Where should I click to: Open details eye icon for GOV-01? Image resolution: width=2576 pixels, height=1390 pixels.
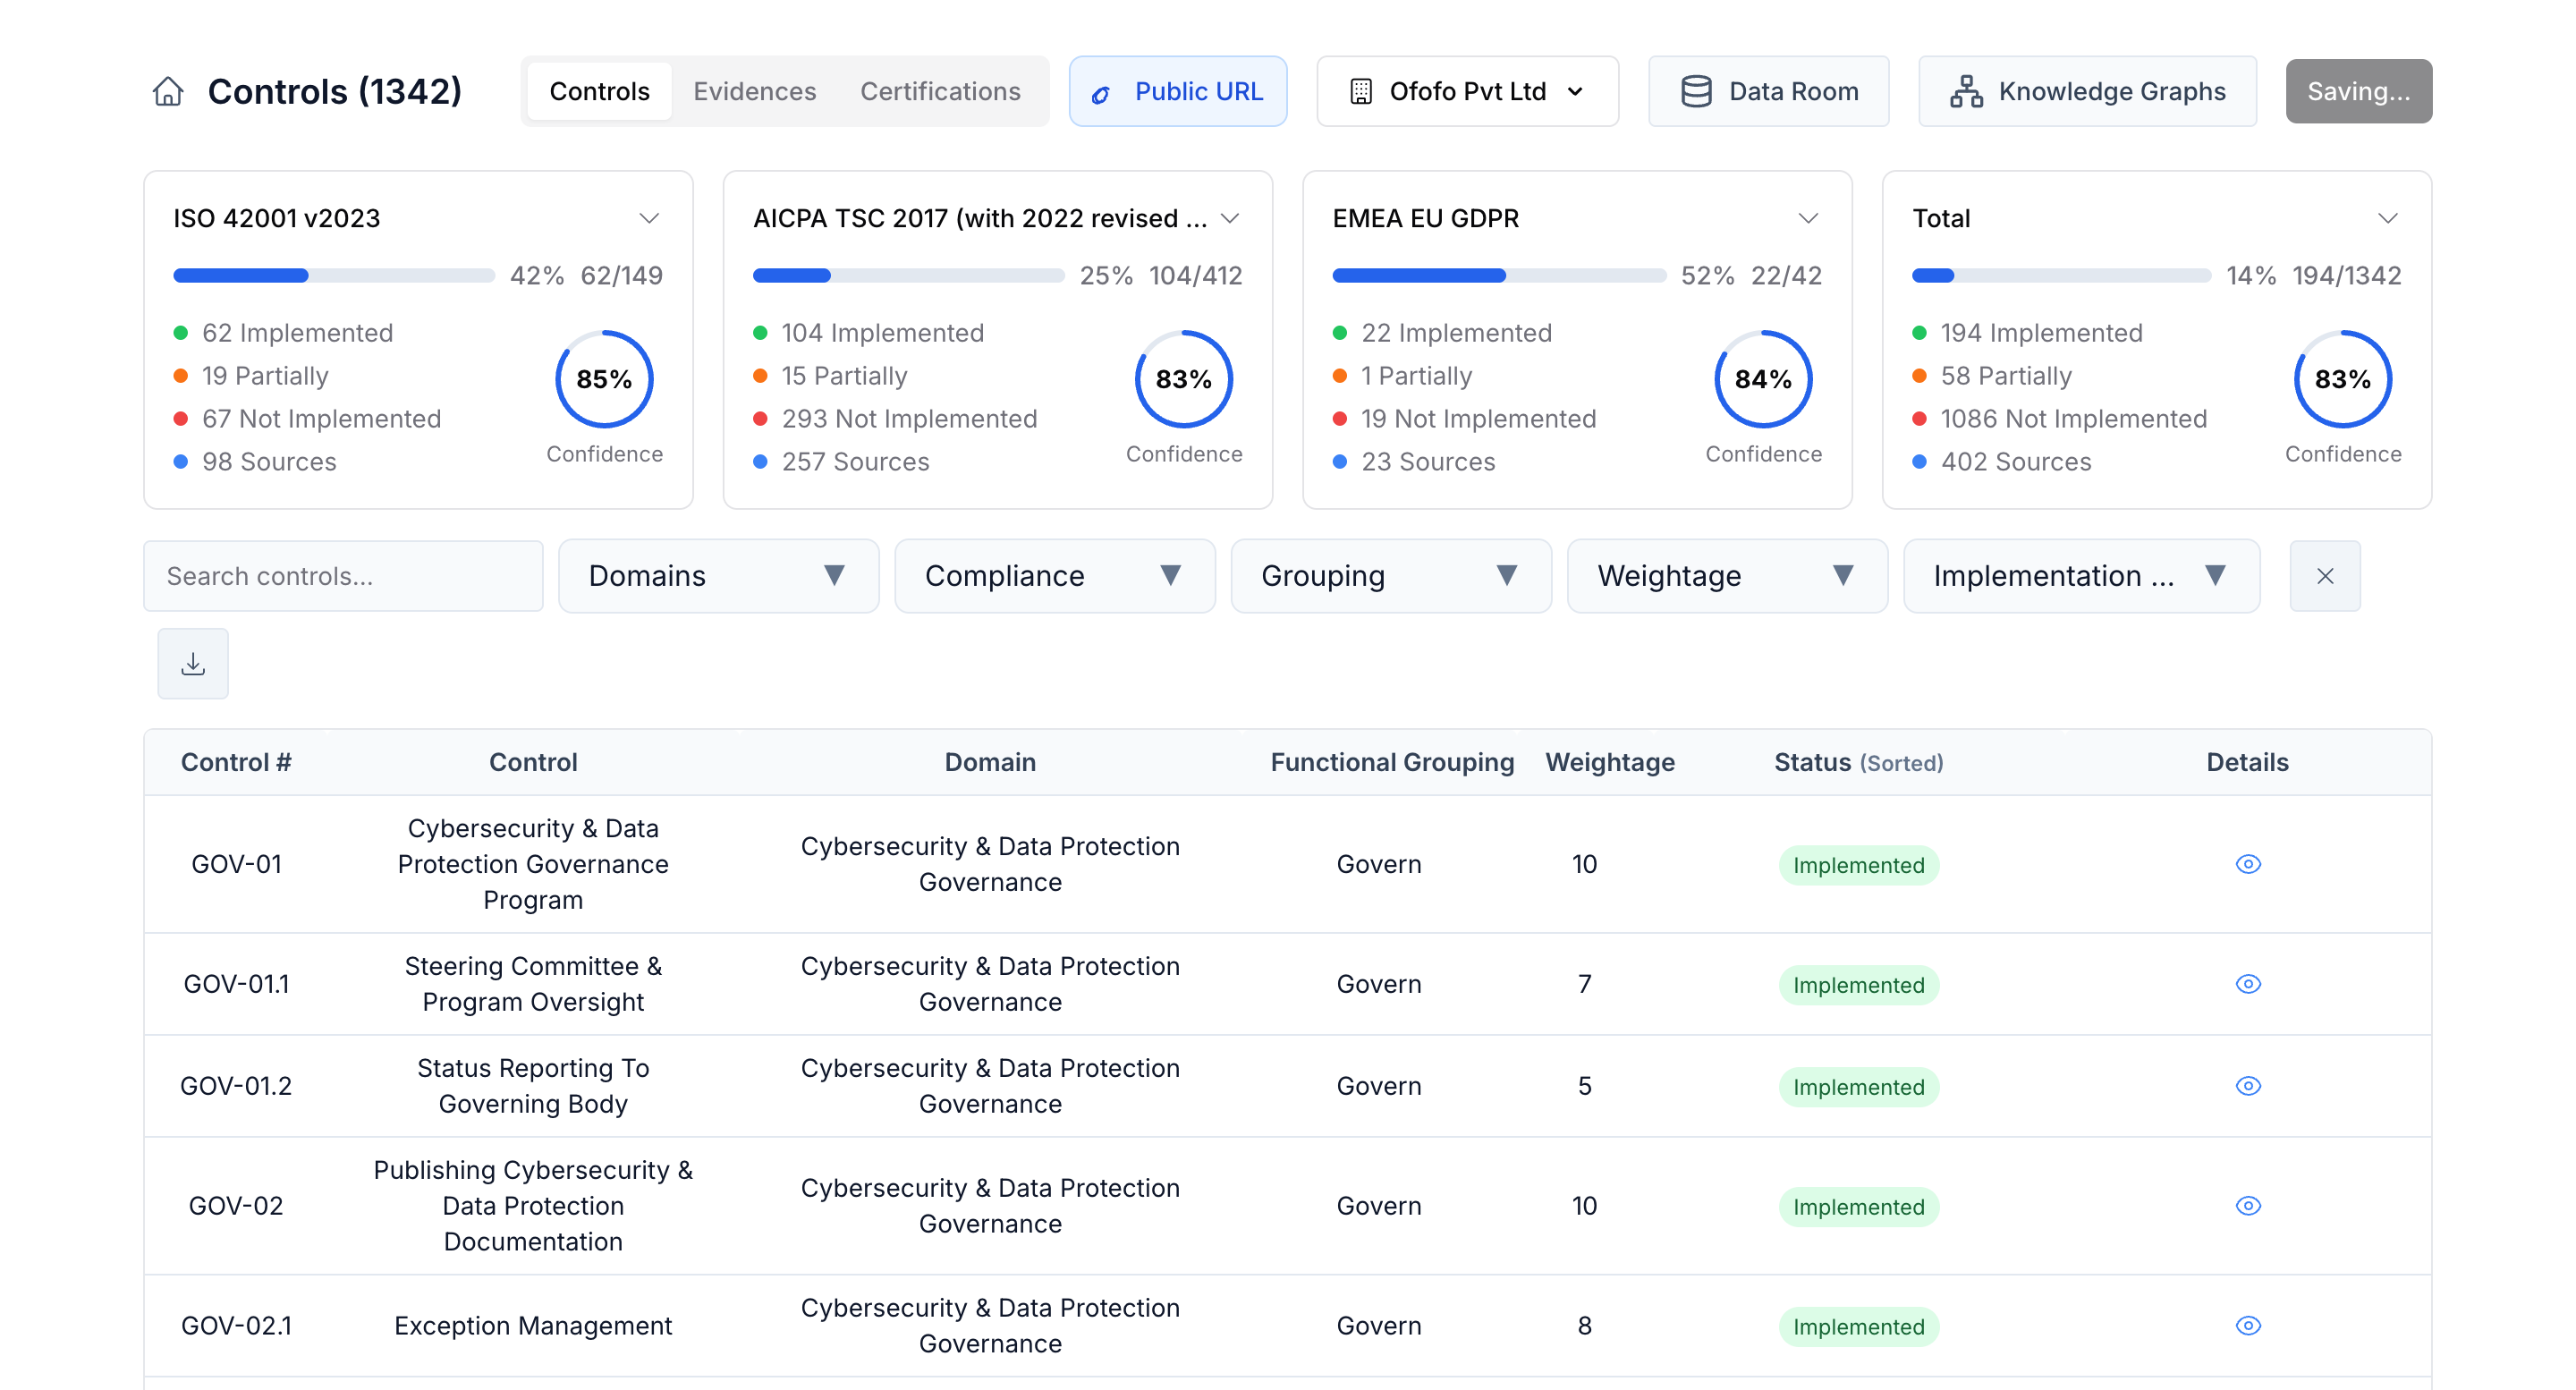coord(2248,864)
